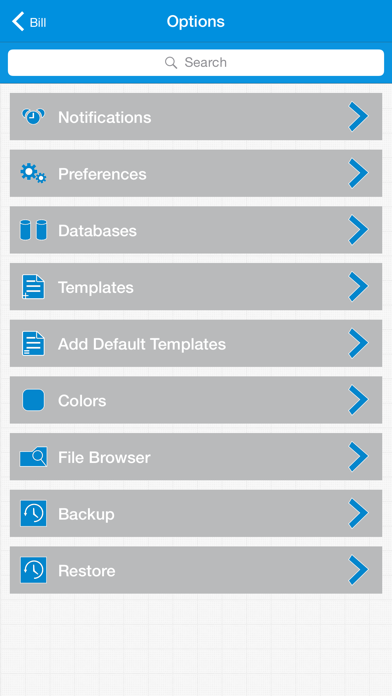Open Restore via its chevron arrow
This screenshot has width=392, height=696.
(x=358, y=570)
